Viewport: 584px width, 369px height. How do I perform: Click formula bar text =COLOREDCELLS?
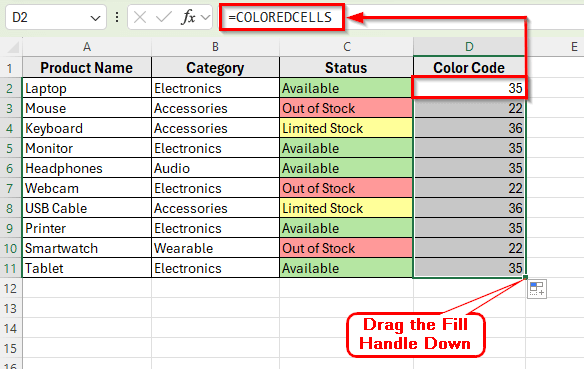(x=280, y=17)
